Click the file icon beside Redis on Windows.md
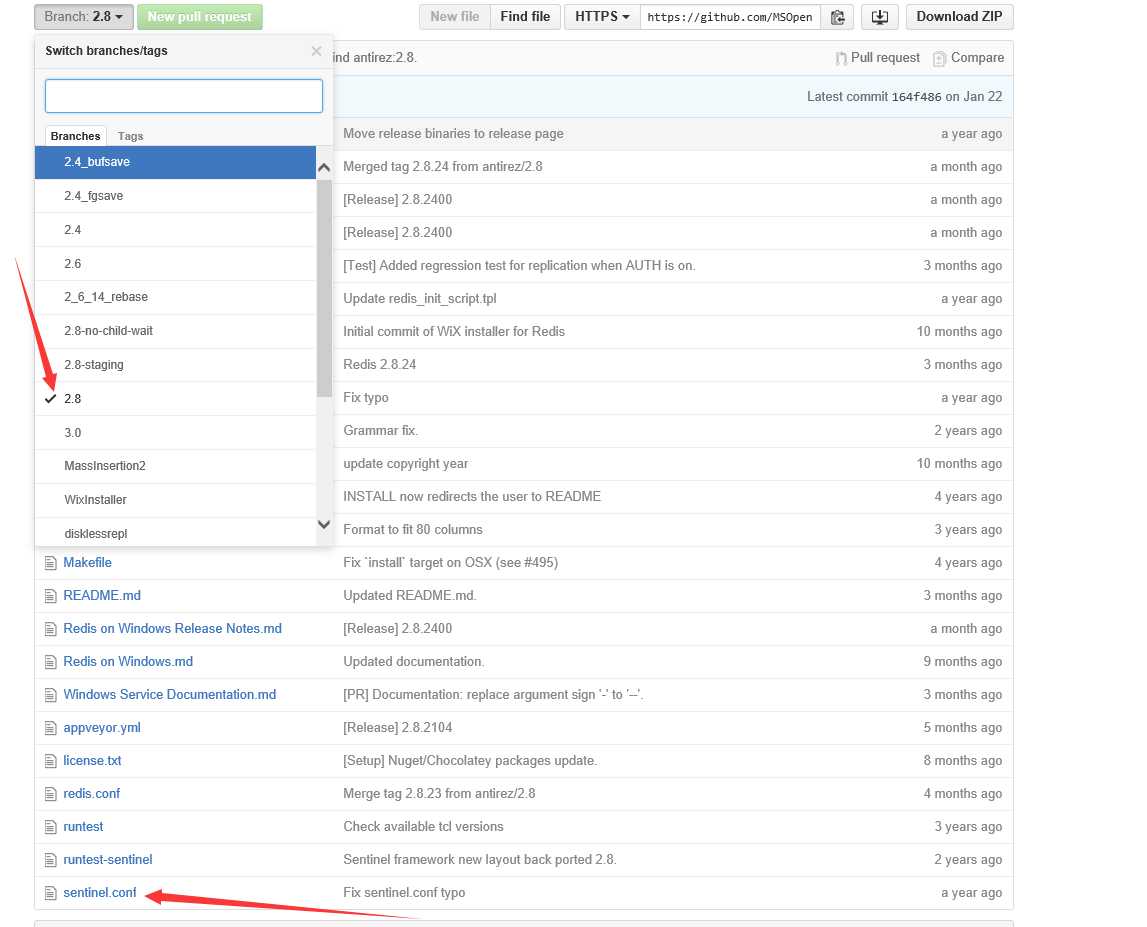Screen dimensions: 1147x927 pos(50,661)
